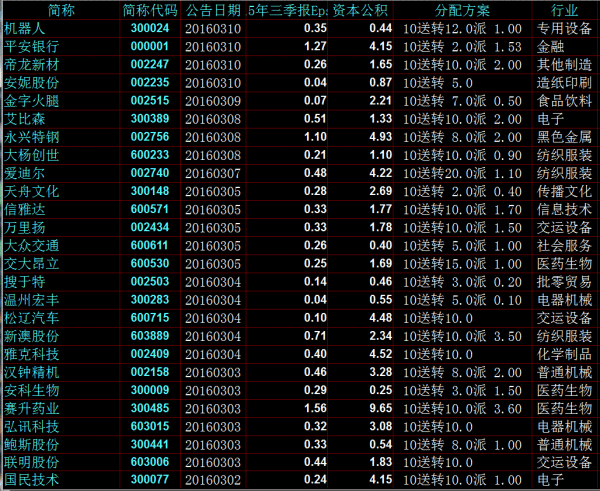Select stock name 雅克科技

pos(31,354)
